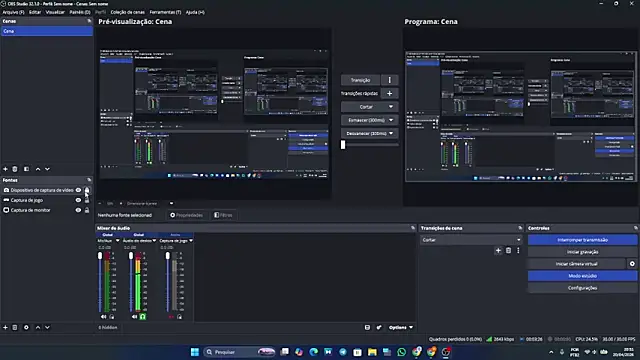This screenshot has height=360, width=640.
Task: Open virtual camera settings gear
Action: (x=632, y=264)
